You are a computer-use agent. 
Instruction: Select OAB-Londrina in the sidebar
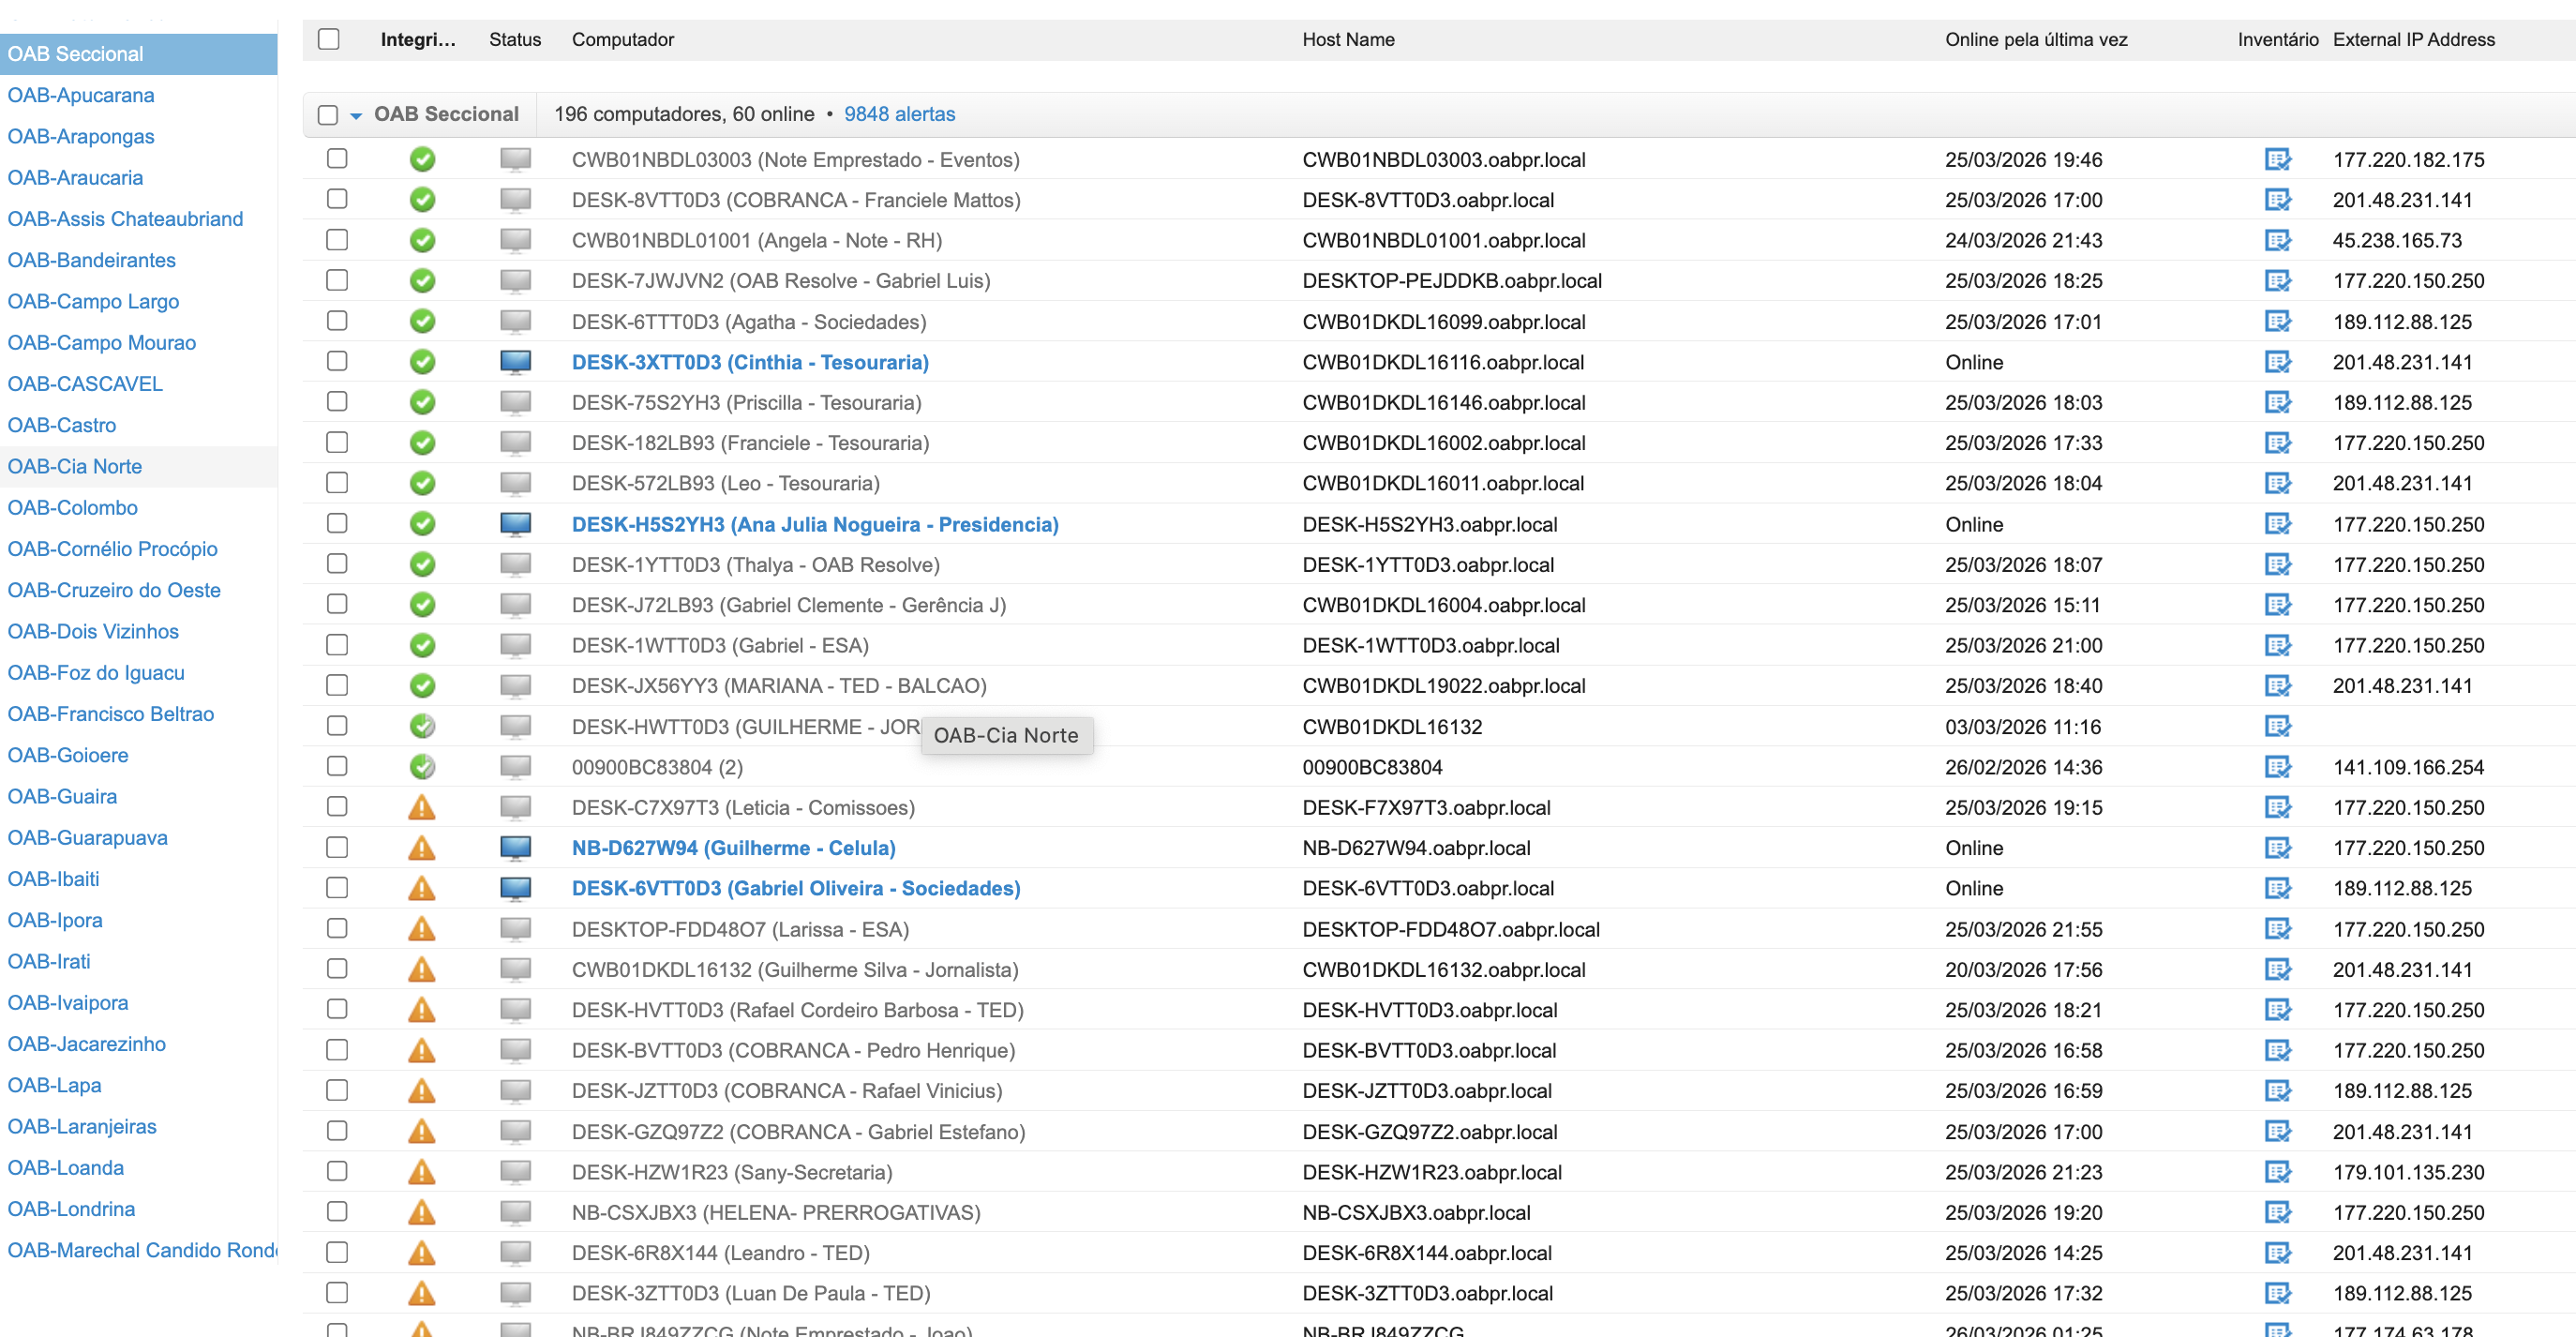coord(71,1209)
